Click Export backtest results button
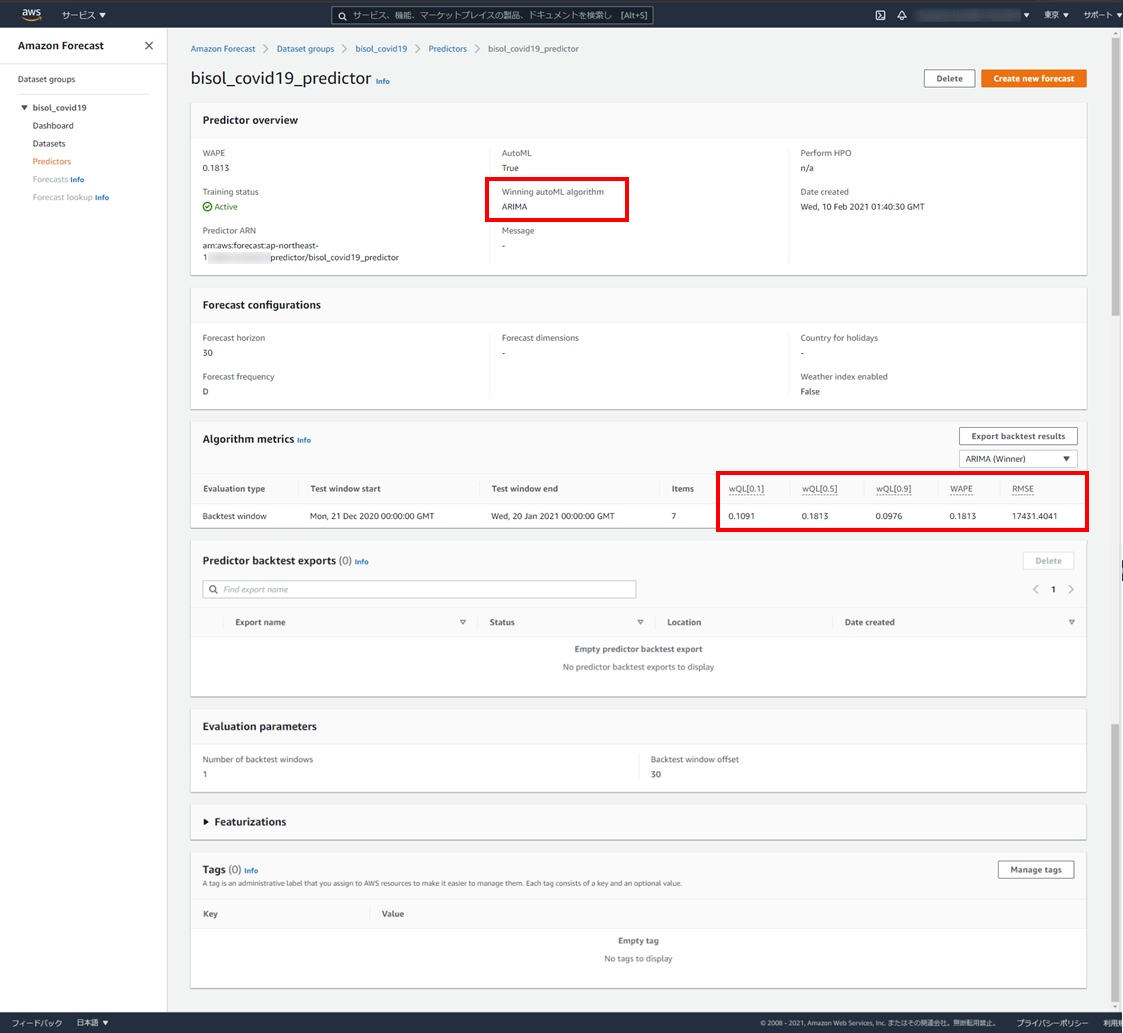Screen dimensions: 1123x1033 point(1018,436)
